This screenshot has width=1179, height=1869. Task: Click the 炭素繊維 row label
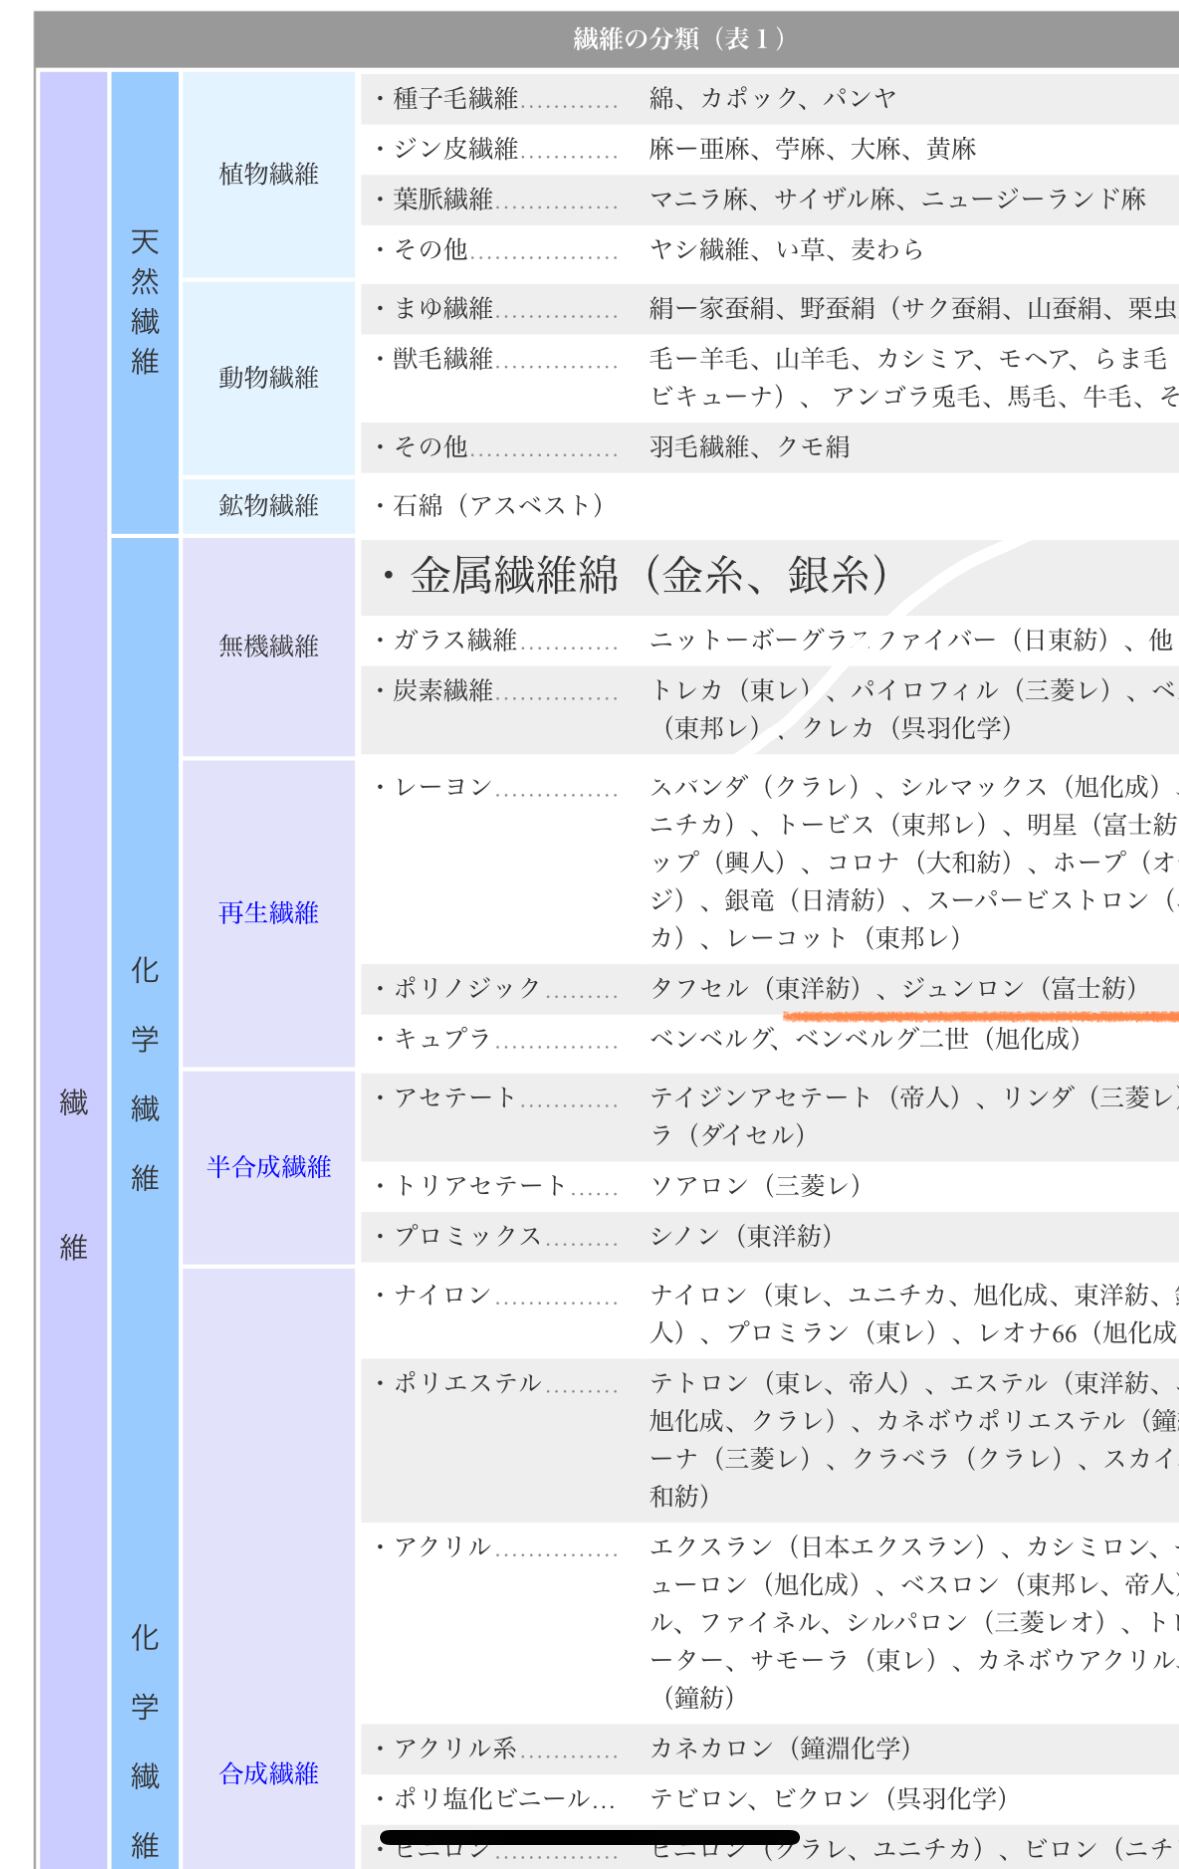coord(443,690)
